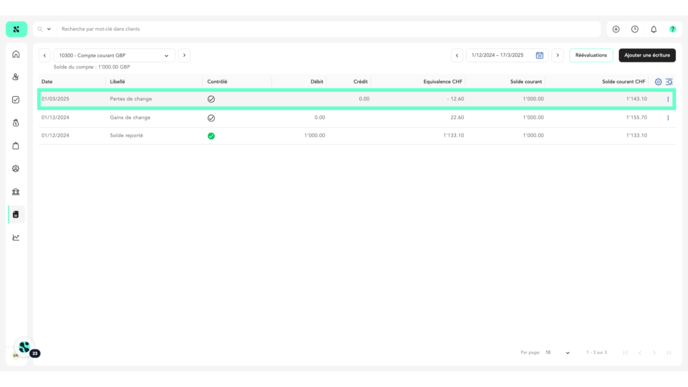Open row menu for Gains de change
The width and height of the screenshot is (688, 387).
coord(668,118)
